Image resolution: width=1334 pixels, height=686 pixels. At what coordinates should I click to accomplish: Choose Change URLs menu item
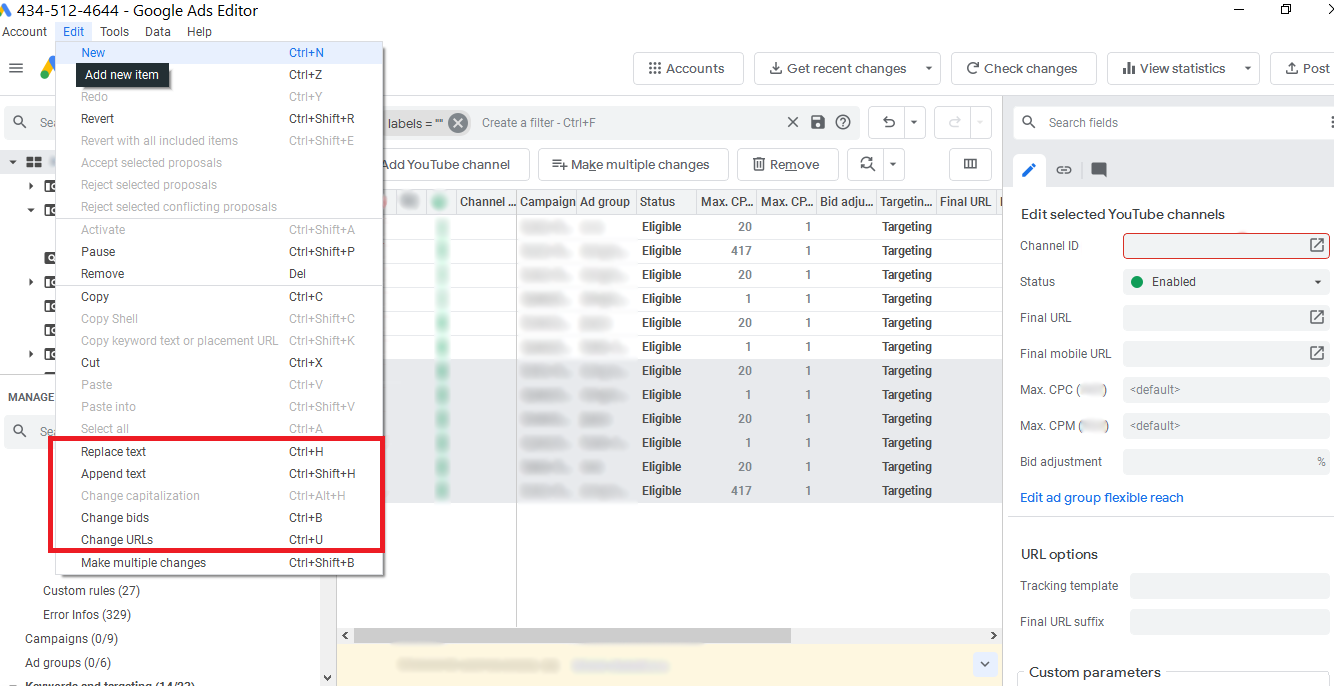(x=219, y=539)
